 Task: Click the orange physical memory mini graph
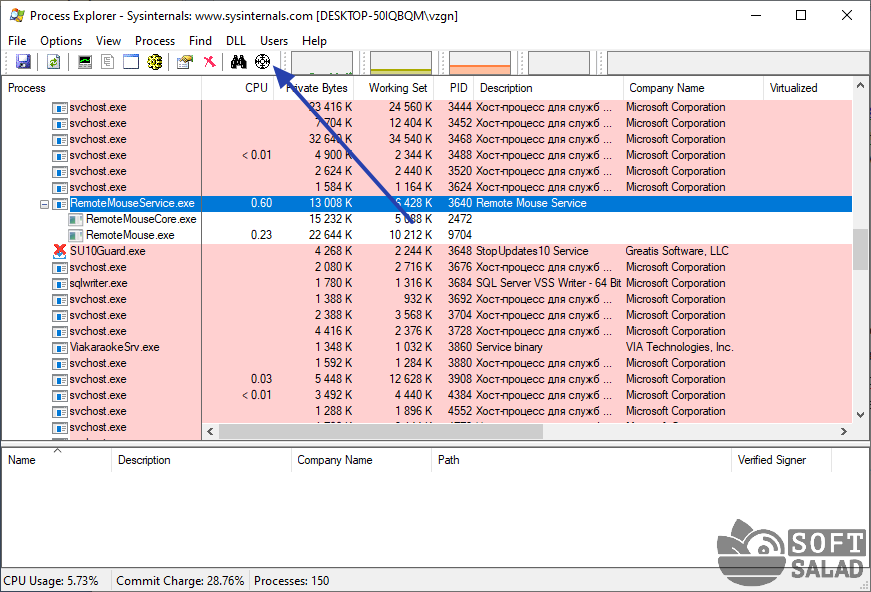tap(480, 63)
